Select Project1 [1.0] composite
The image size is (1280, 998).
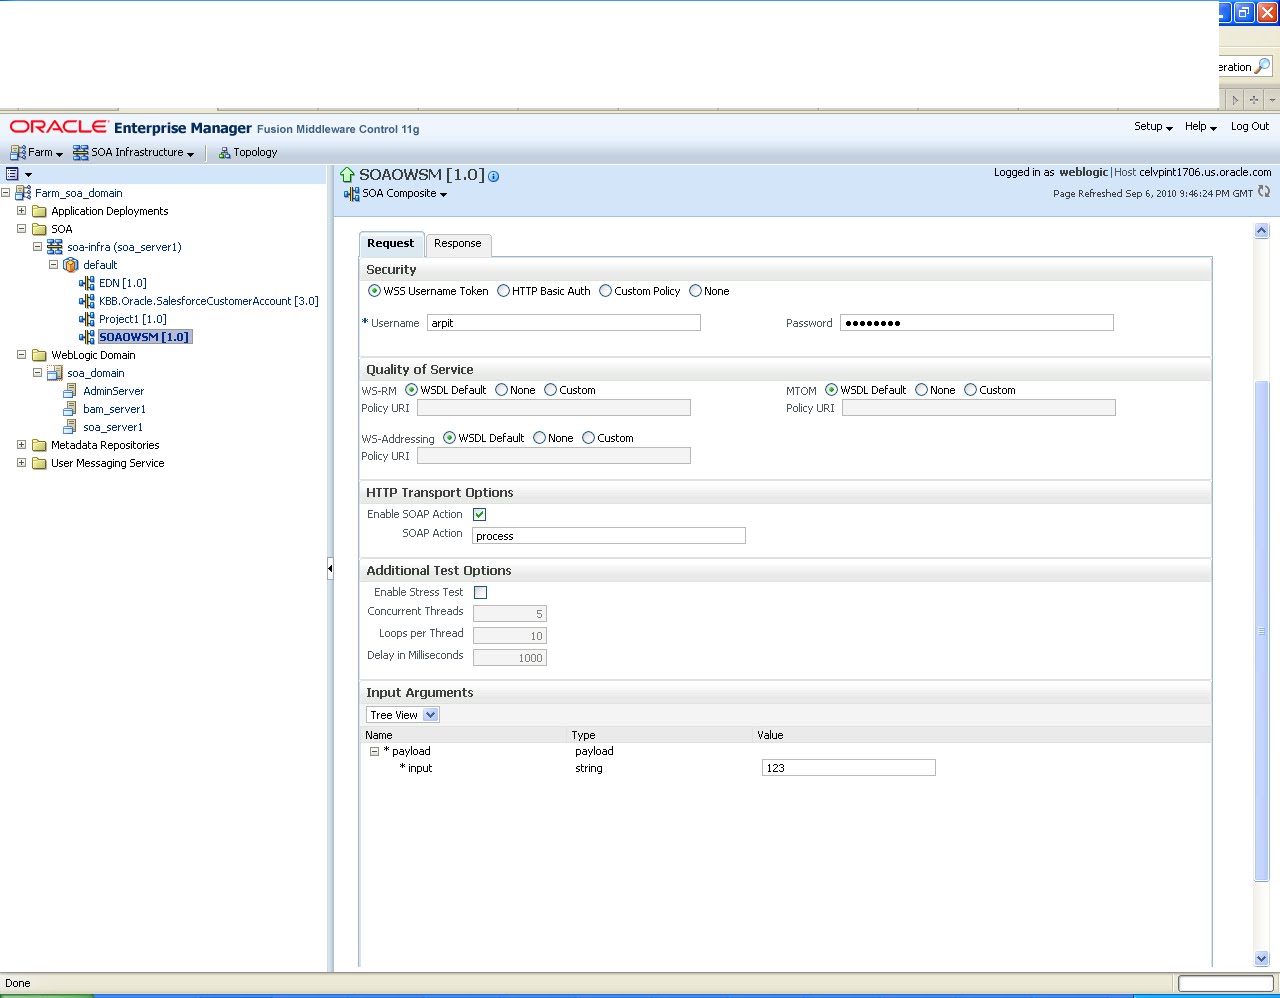point(132,319)
